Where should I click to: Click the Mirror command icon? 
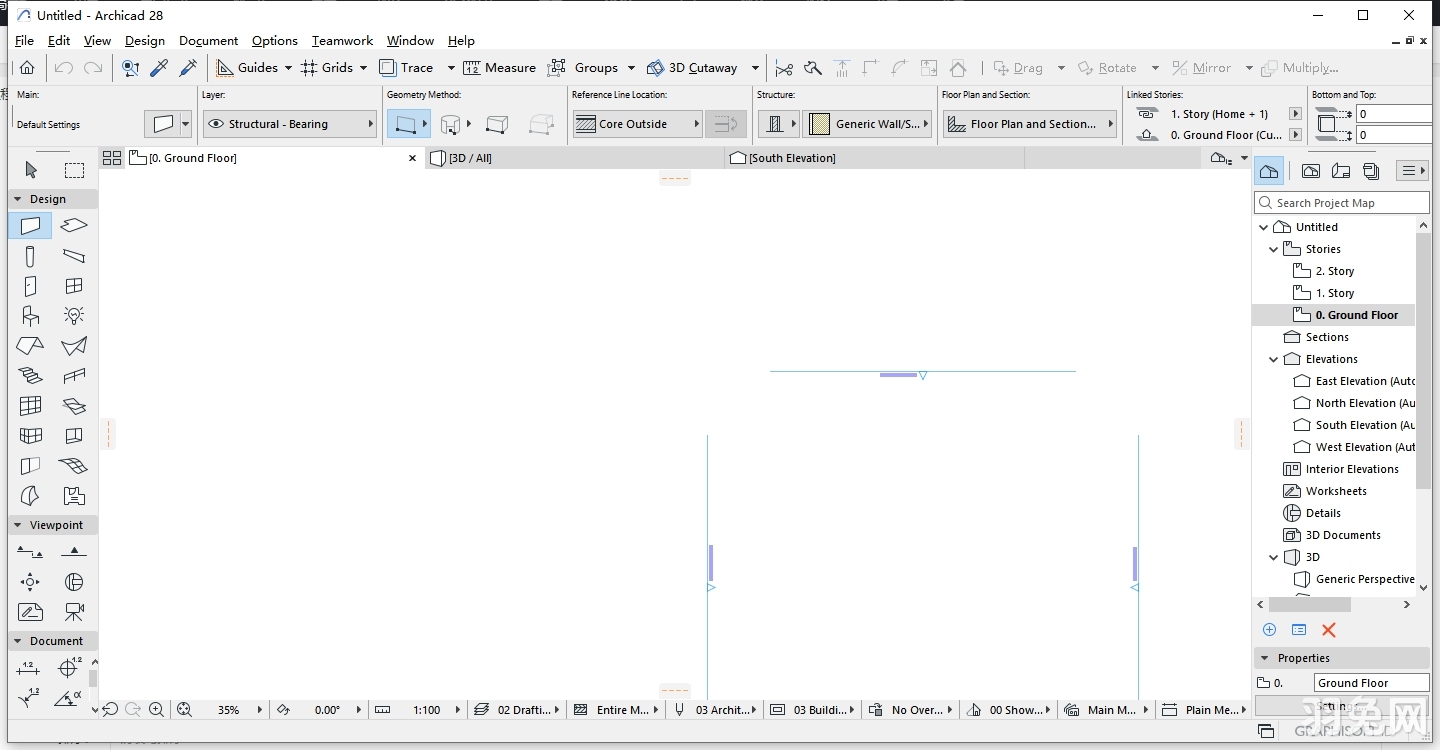tap(1180, 67)
